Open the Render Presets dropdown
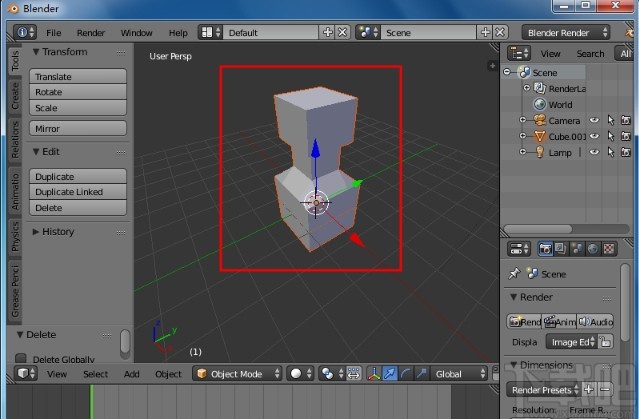 (543, 390)
